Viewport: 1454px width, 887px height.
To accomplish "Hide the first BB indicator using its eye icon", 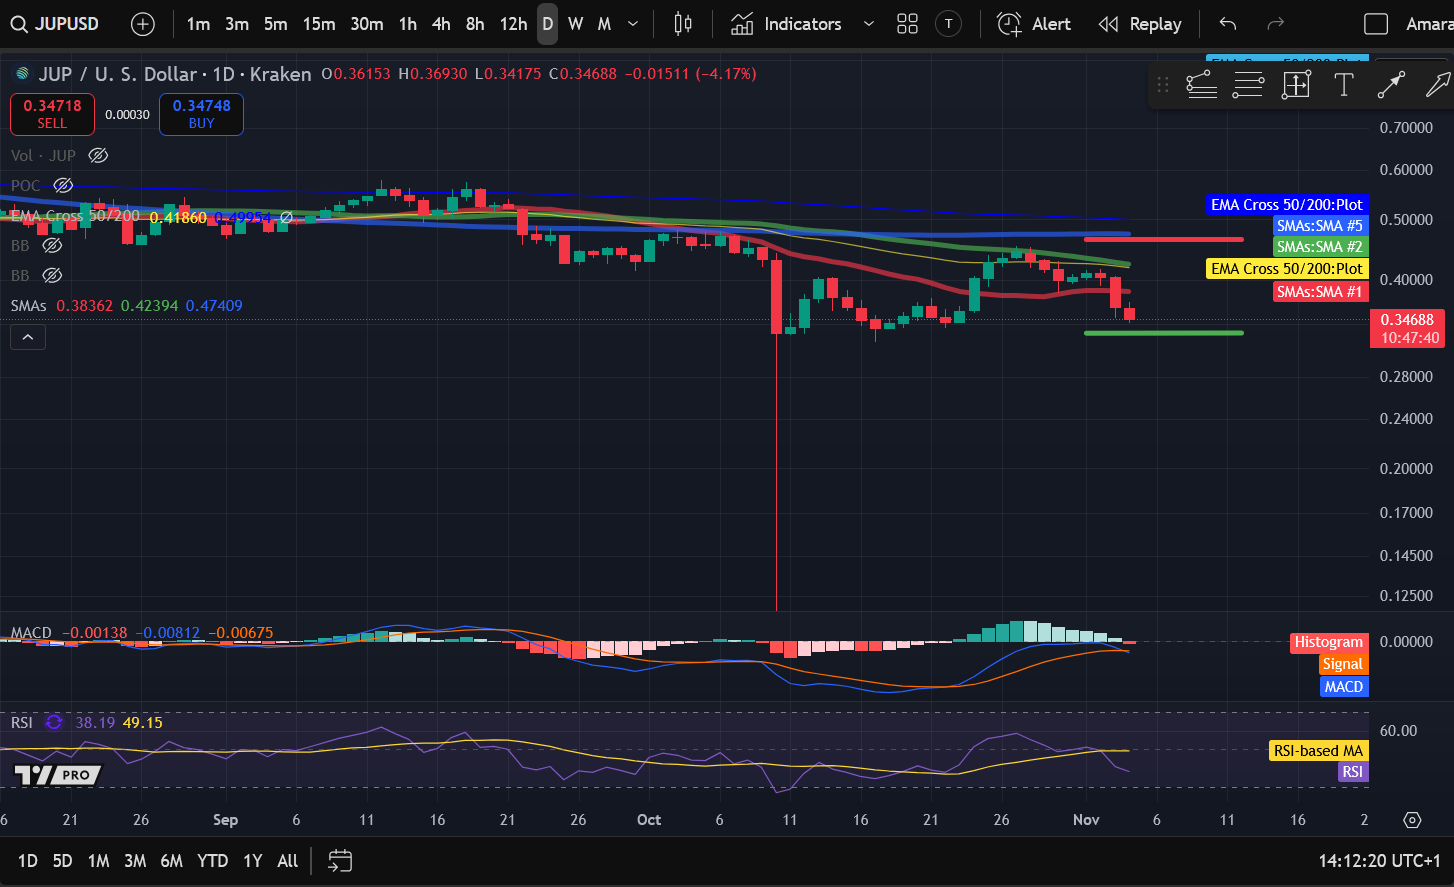I will 52,245.
